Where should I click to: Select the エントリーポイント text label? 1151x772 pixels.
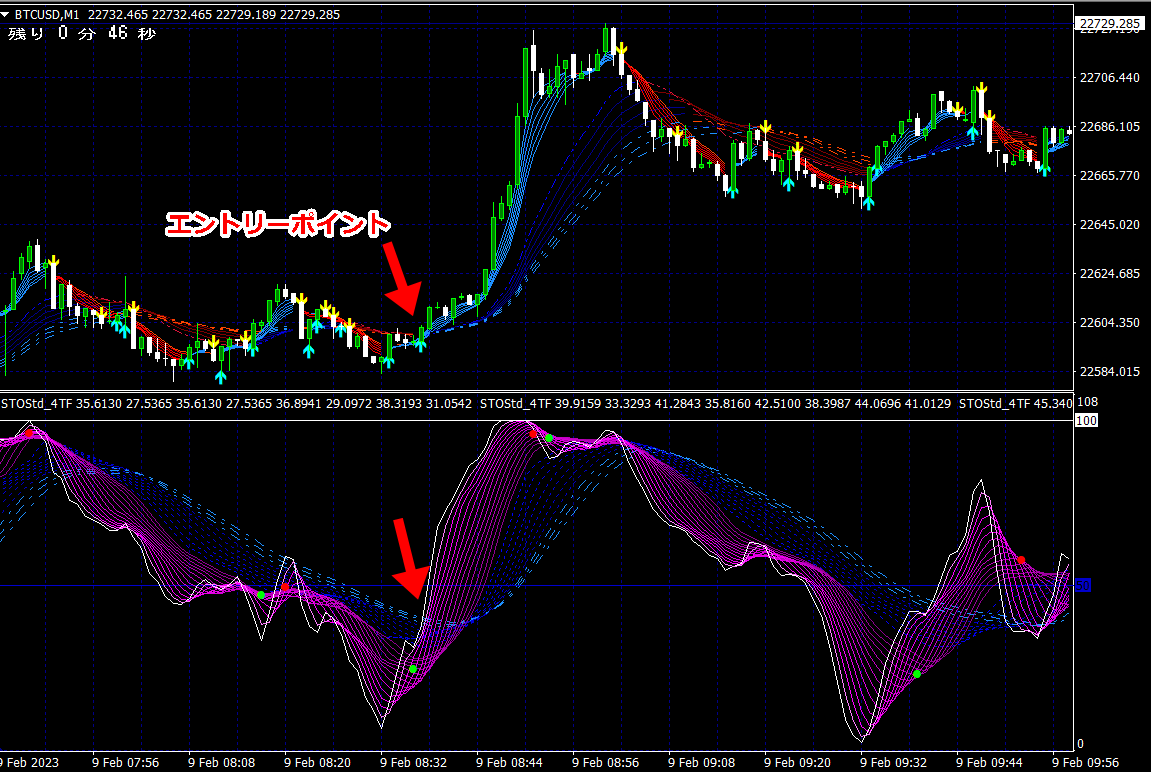coord(276,225)
